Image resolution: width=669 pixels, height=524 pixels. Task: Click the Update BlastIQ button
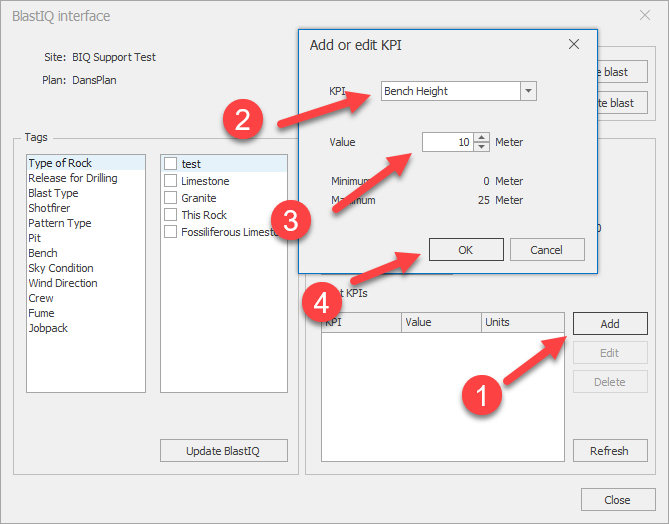click(x=224, y=451)
